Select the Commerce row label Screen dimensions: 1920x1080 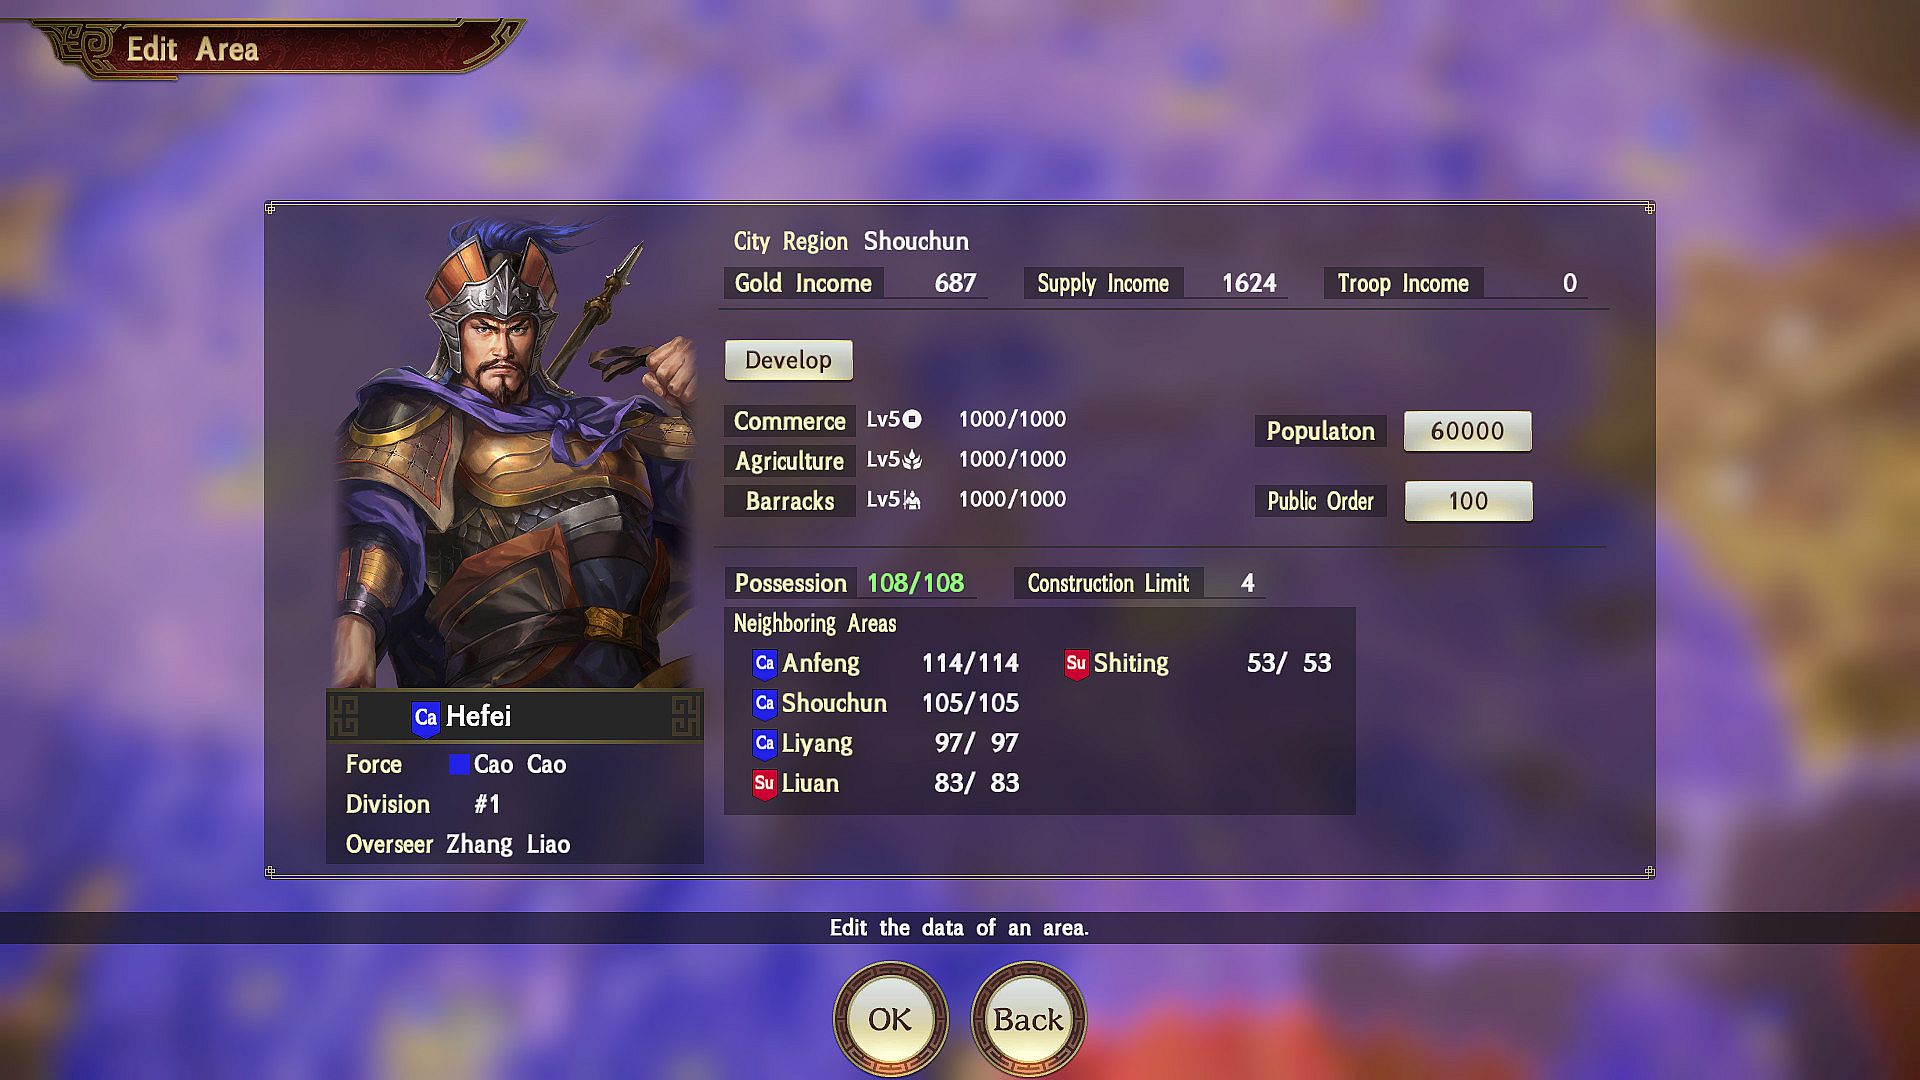(x=790, y=421)
